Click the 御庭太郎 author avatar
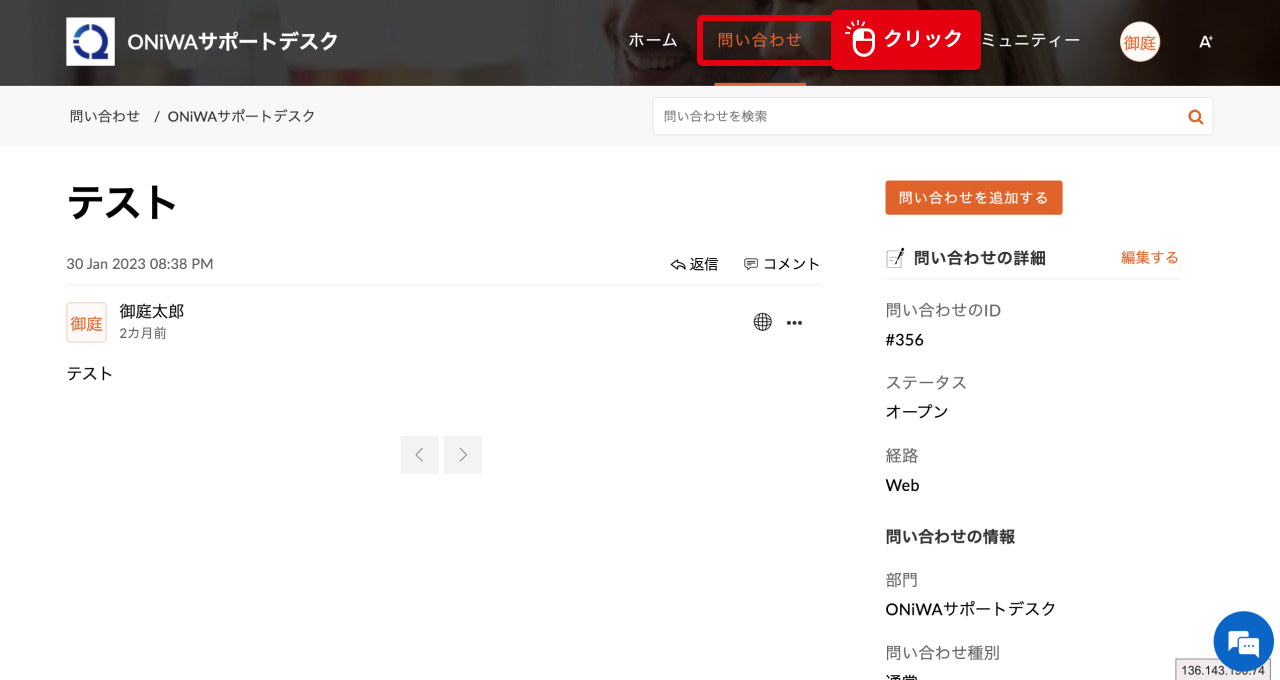1280x680 pixels. (x=86, y=323)
